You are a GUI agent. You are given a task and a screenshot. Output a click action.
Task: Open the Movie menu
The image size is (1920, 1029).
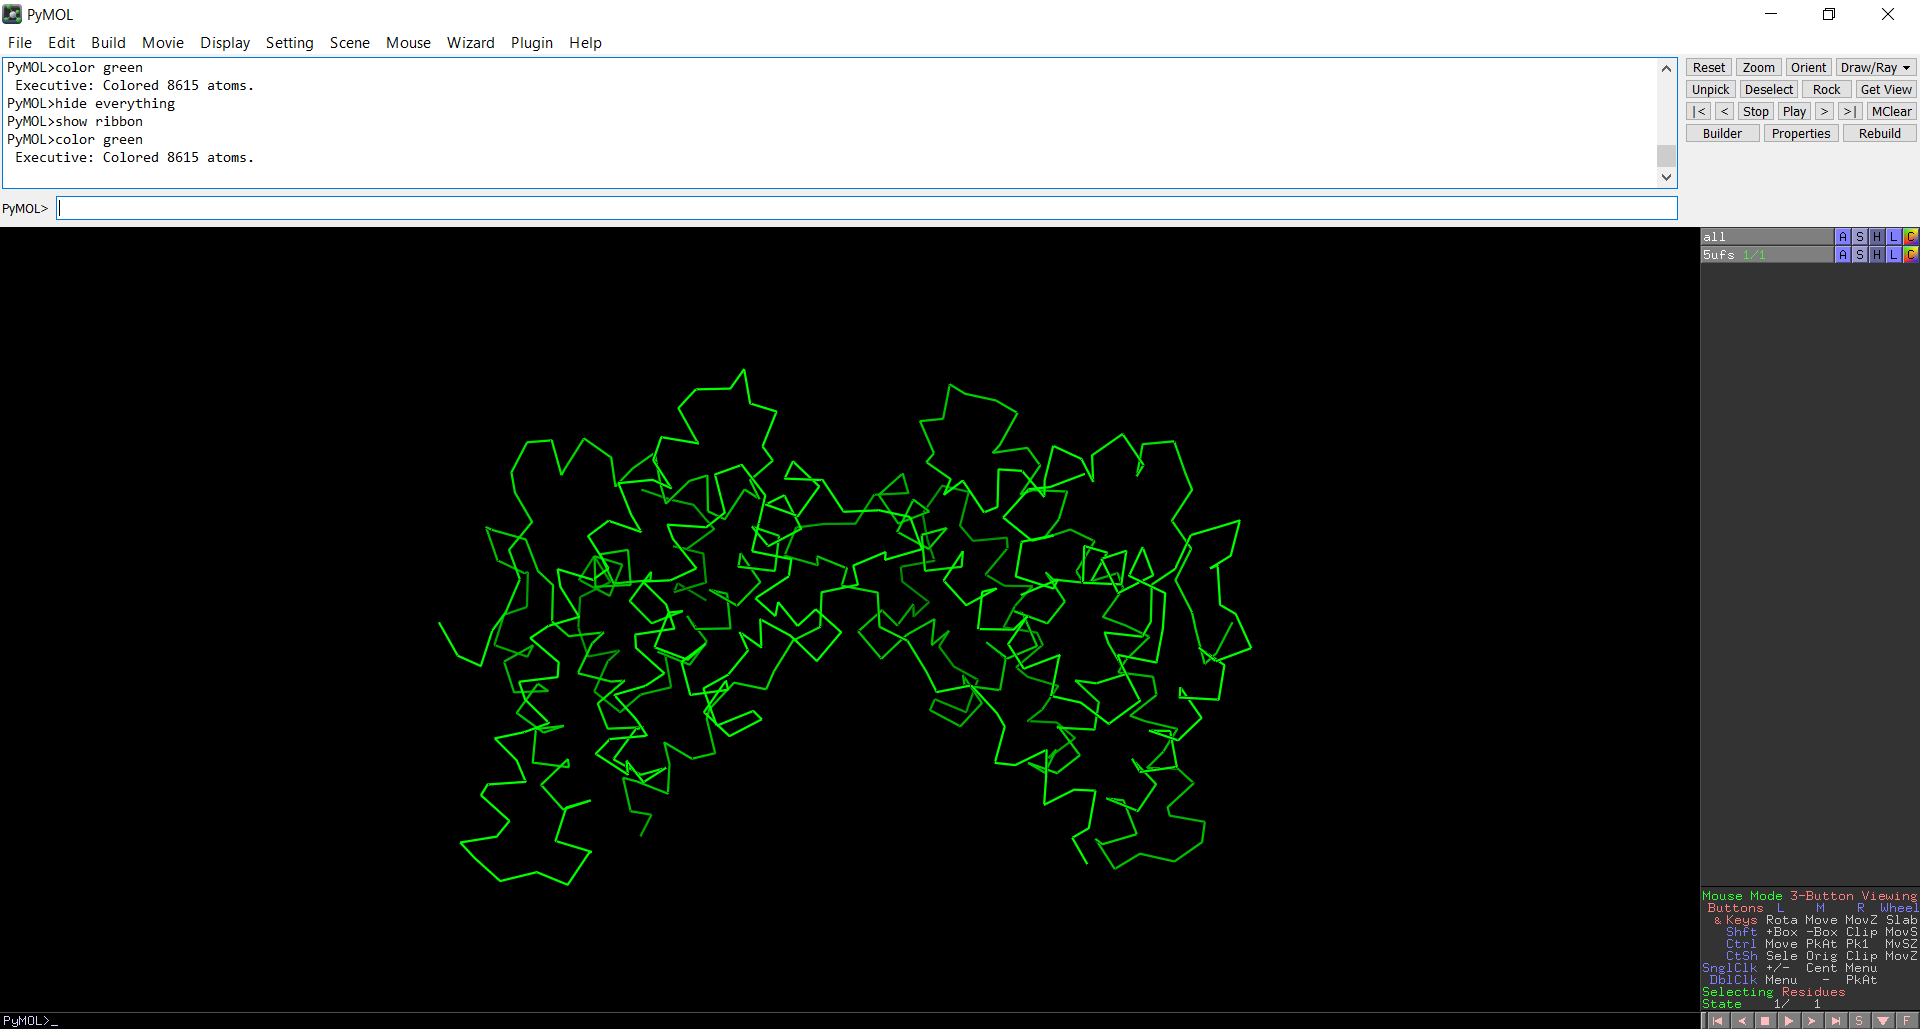tap(163, 43)
